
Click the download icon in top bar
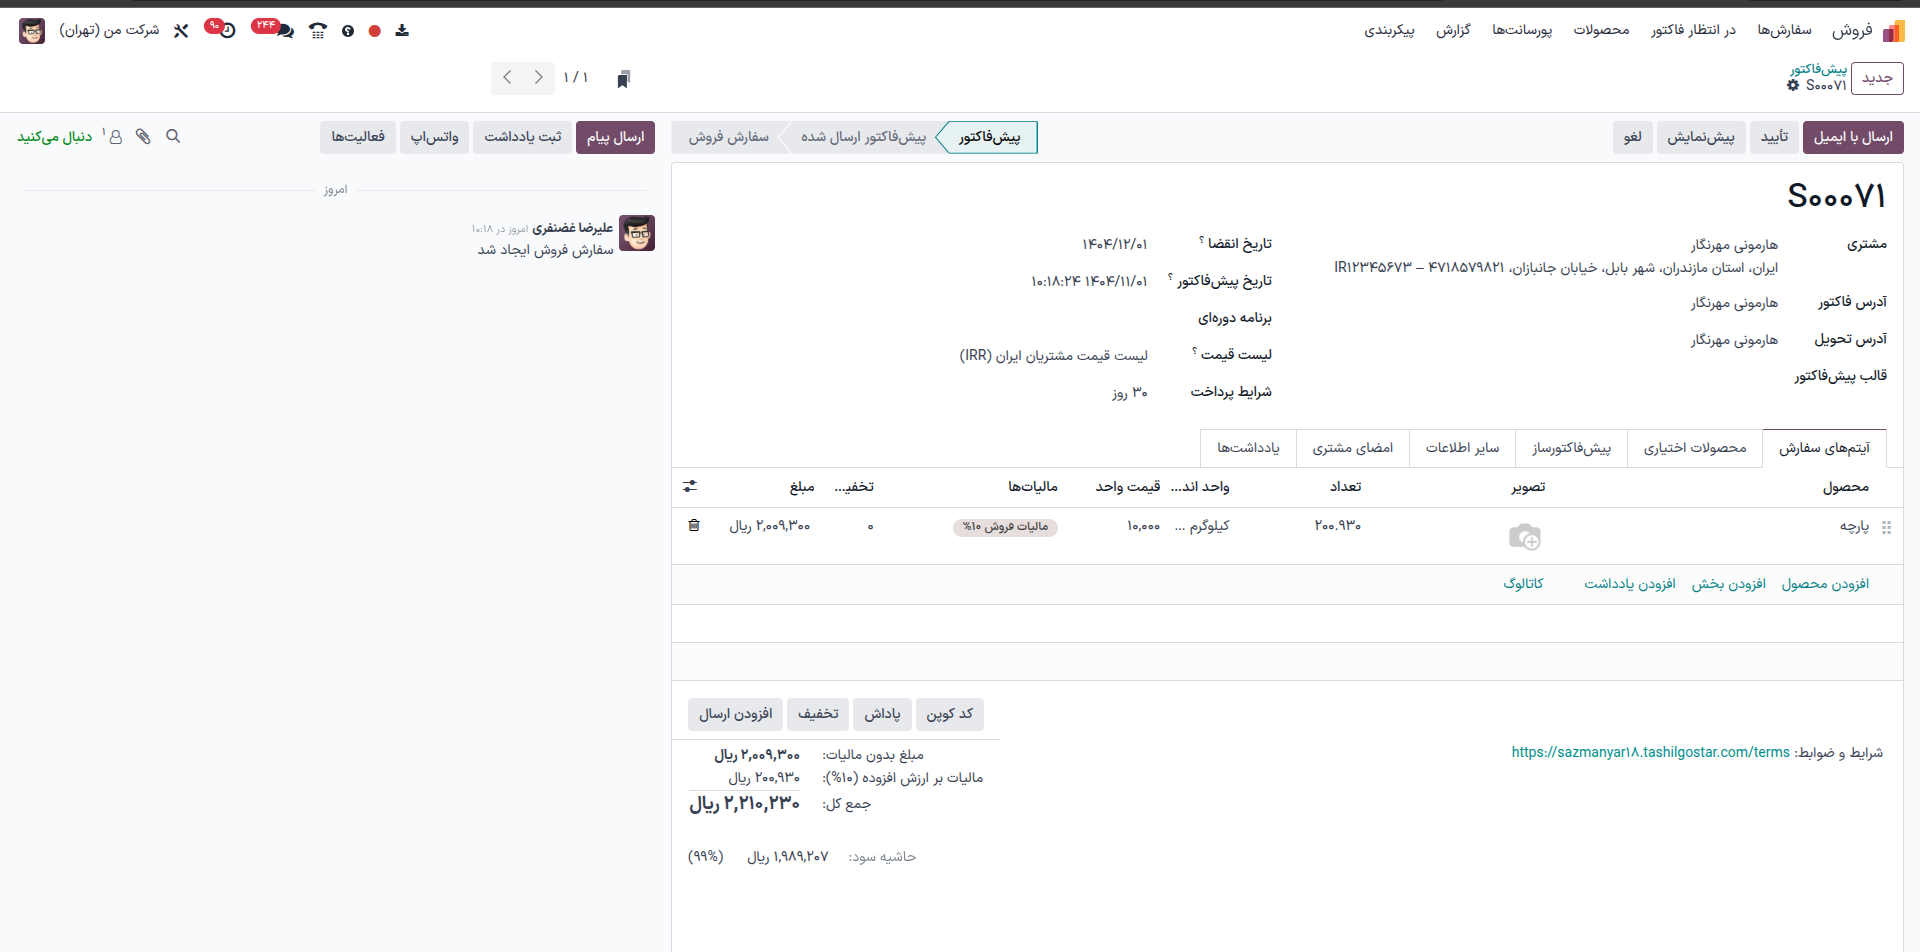tap(402, 31)
